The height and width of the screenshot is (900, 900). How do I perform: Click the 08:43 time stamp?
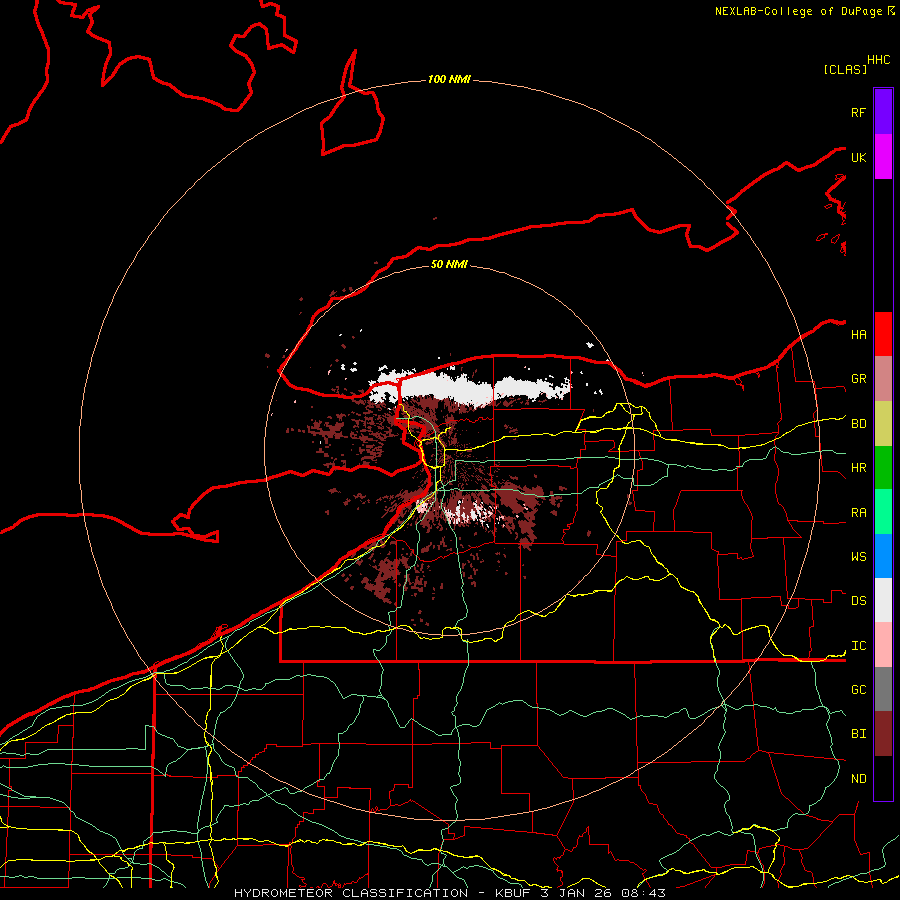coord(643,893)
